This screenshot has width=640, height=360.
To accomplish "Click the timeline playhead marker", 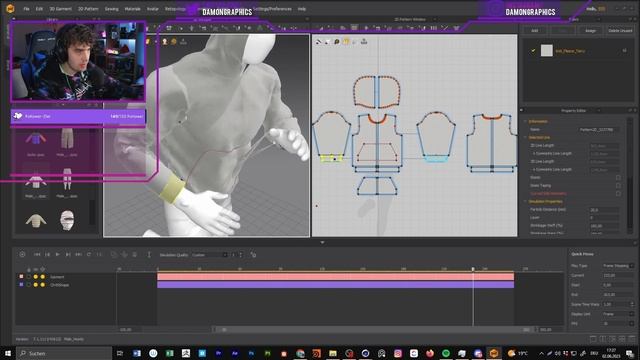I will pos(473,269).
